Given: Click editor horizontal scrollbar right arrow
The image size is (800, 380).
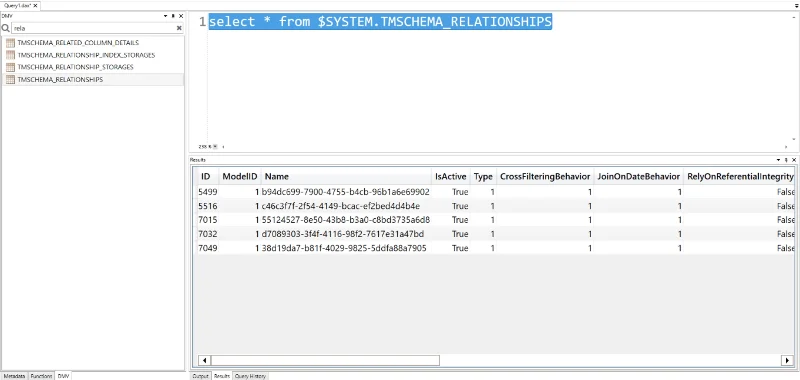Looking at the screenshot, I should tap(787, 146).
